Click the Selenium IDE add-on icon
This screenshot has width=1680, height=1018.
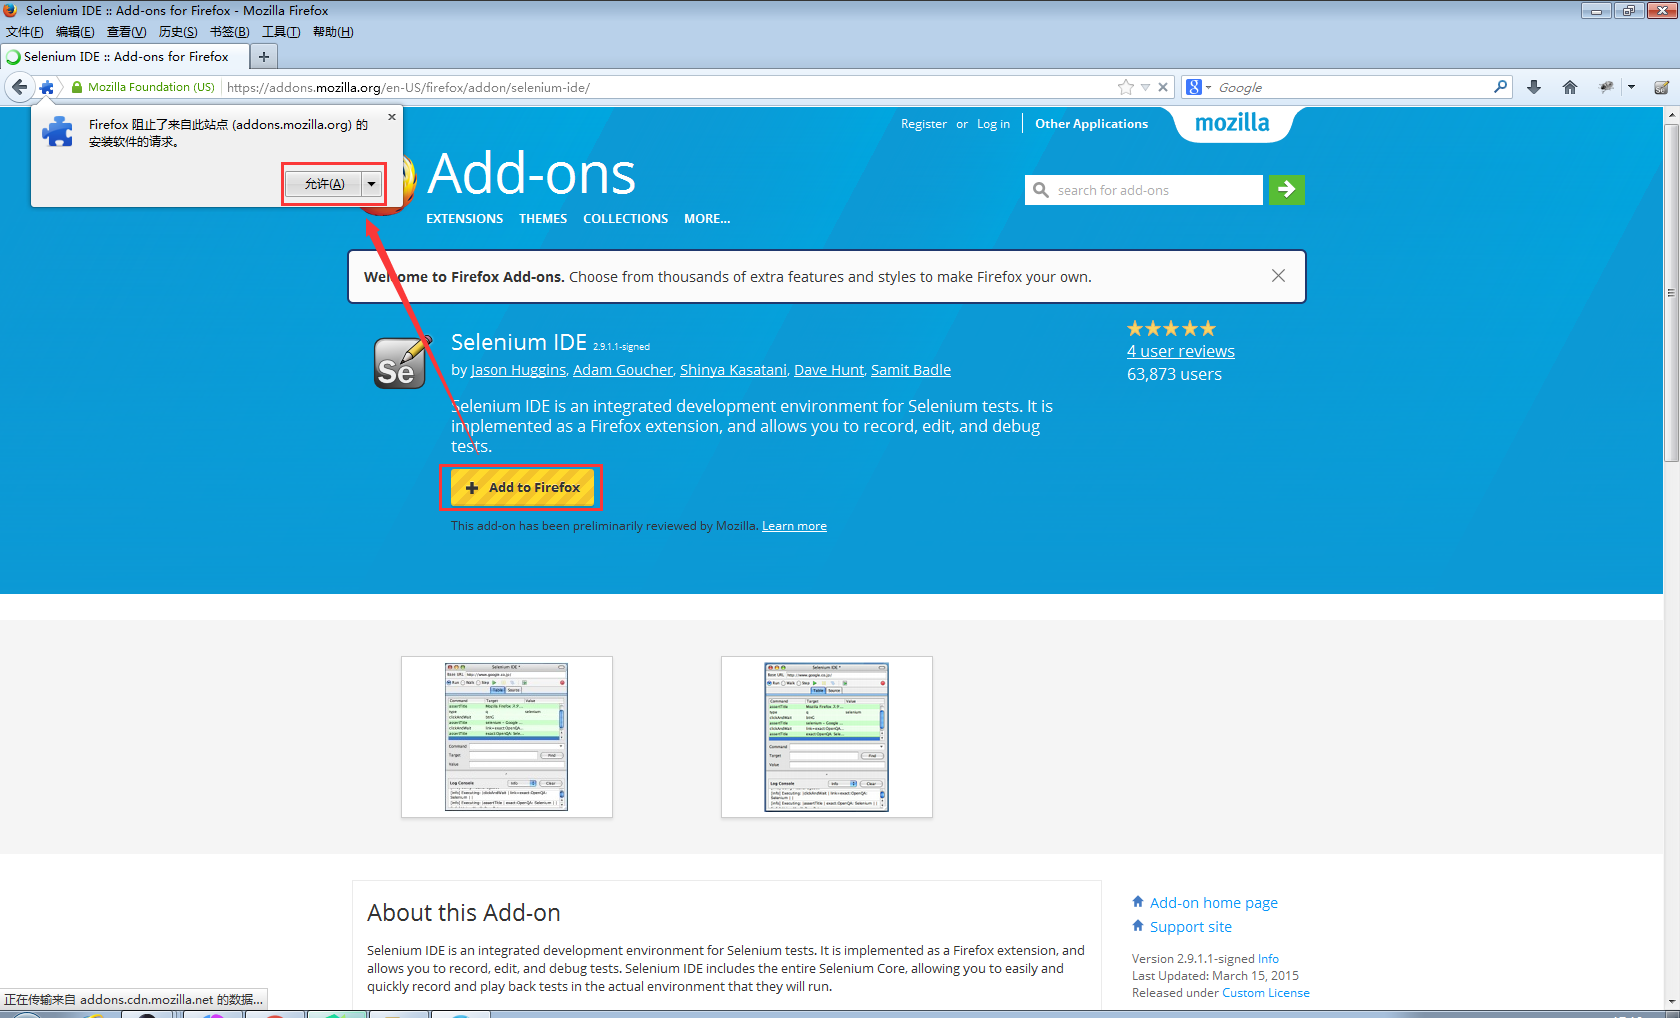tap(400, 362)
